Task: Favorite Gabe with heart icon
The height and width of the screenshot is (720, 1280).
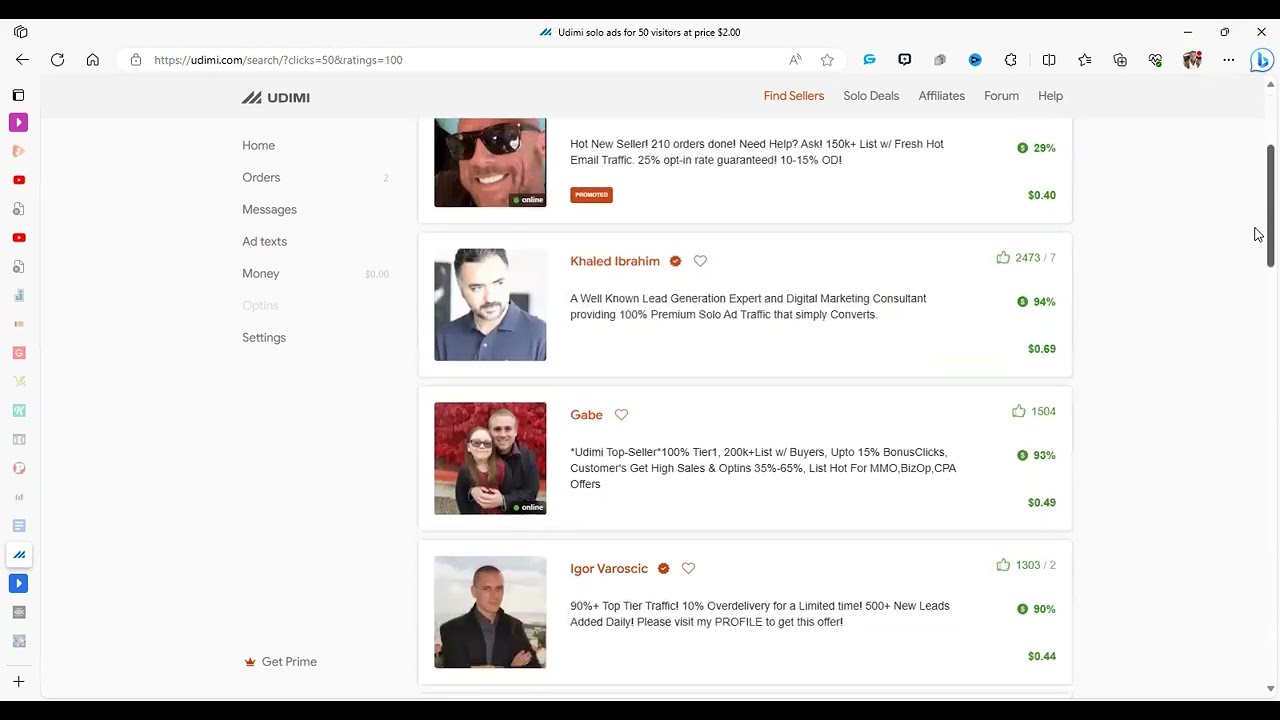Action: 621,415
